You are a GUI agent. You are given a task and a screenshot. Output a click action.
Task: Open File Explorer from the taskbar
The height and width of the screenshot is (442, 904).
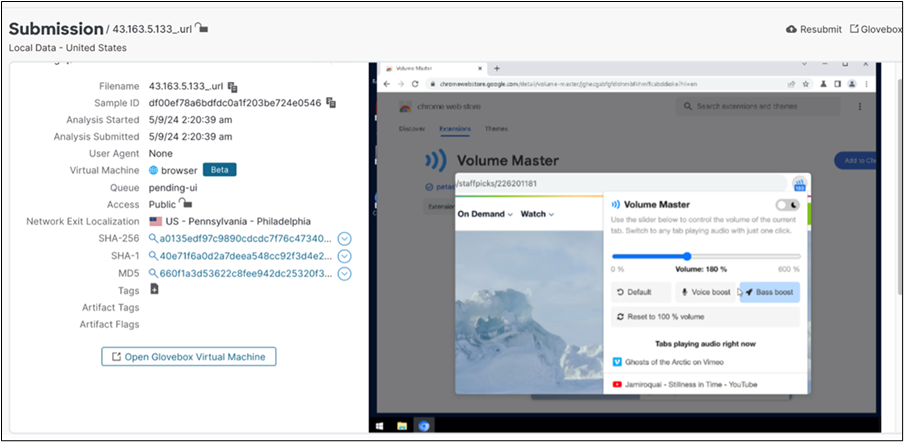402,426
